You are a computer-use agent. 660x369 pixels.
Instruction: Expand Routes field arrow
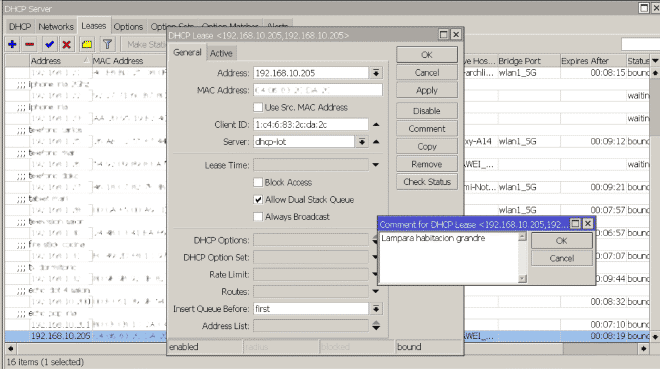pyautogui.click(x=376, y=291)
